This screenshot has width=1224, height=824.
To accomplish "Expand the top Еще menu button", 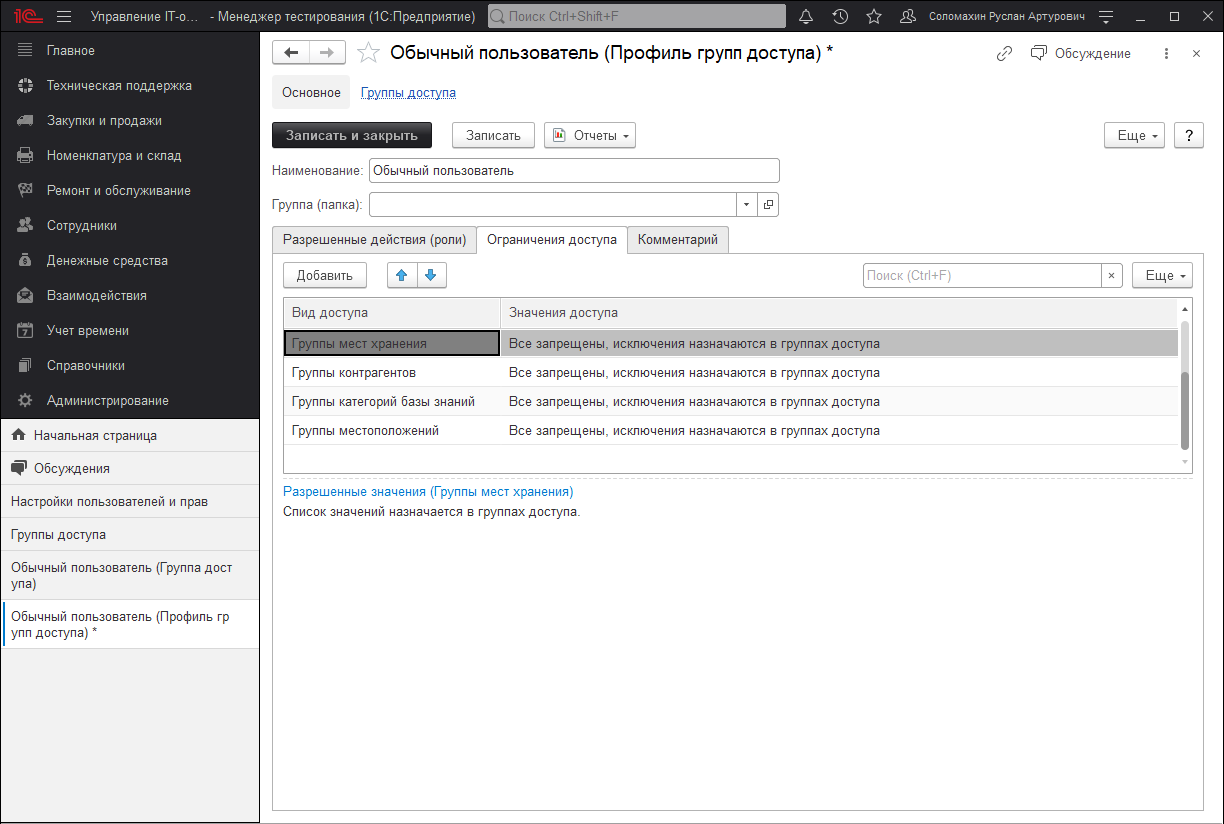I will (1134, 135).
